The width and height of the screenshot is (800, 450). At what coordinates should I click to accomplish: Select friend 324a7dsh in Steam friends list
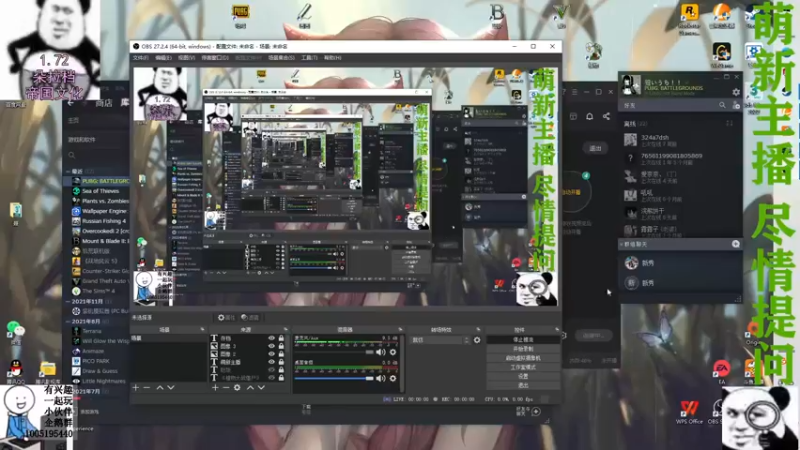coord(680,140)
